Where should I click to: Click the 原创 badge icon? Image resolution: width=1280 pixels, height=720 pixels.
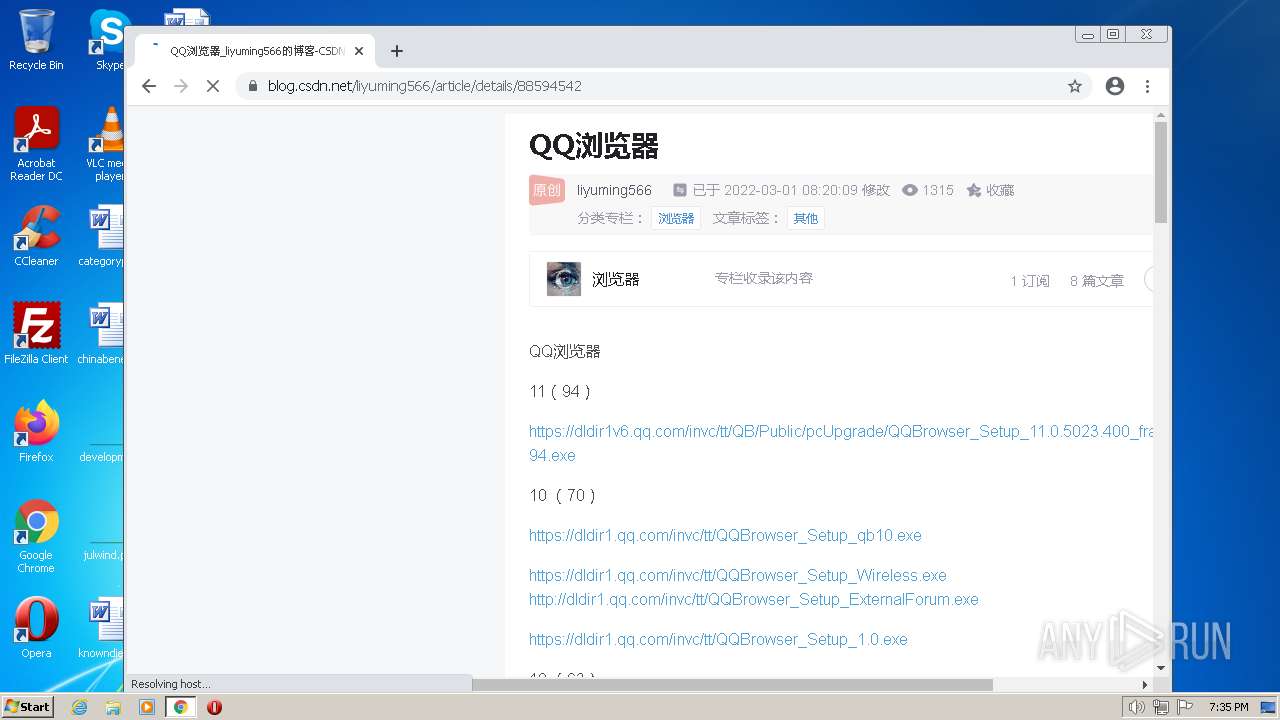coord(547,190)
